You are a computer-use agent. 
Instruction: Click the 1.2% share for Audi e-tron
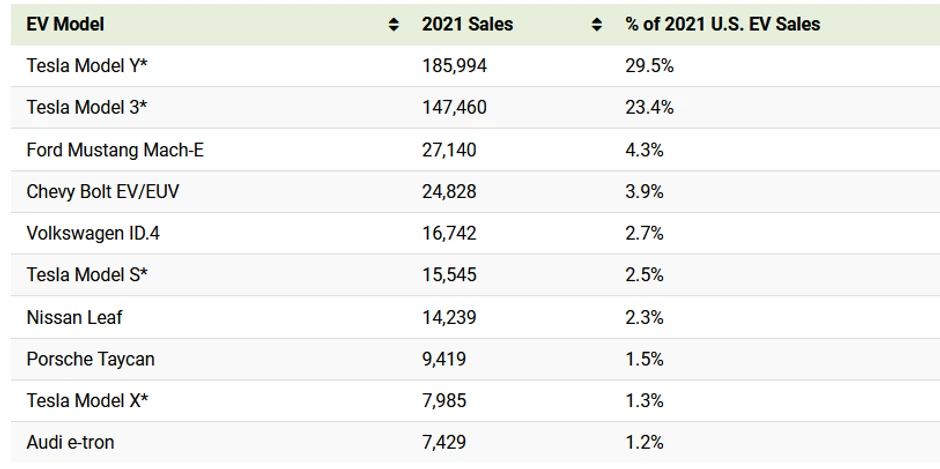click(x=644, y=442)
